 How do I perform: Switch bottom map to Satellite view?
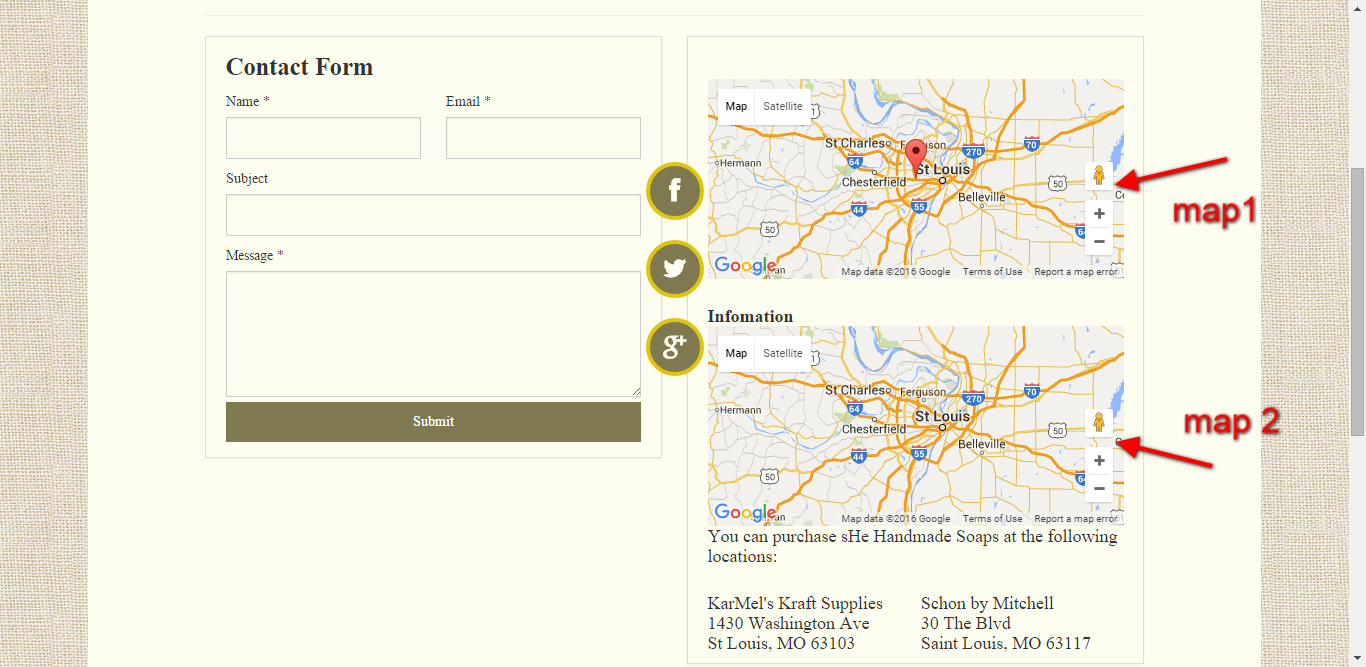(782, 354)
